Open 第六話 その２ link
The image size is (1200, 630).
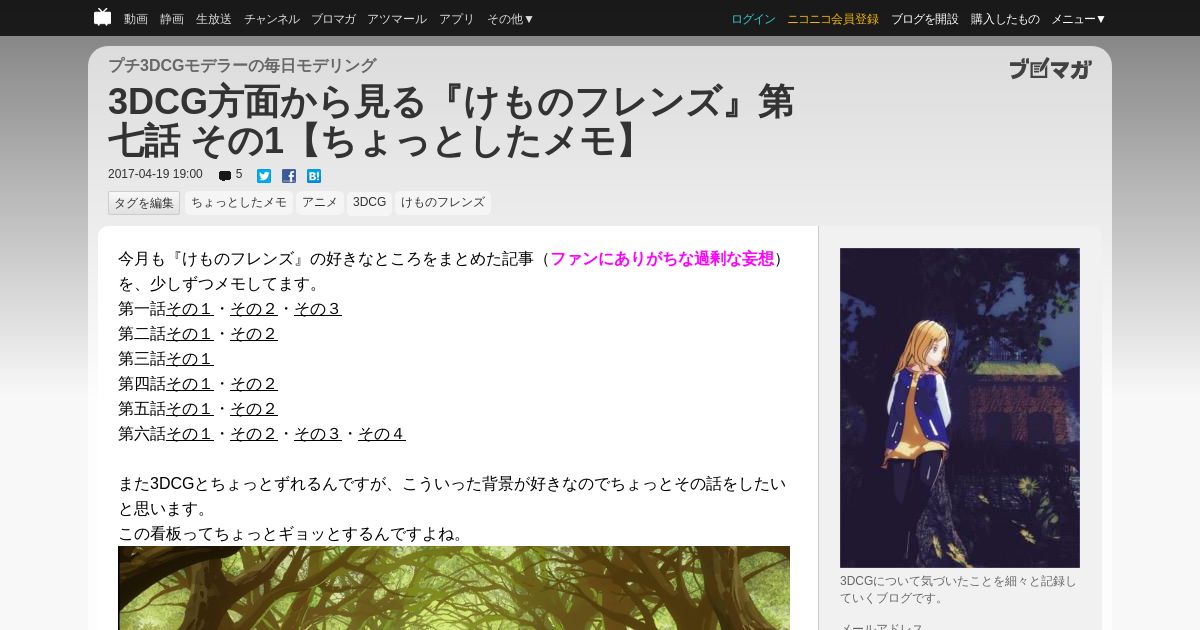point(254,434)
